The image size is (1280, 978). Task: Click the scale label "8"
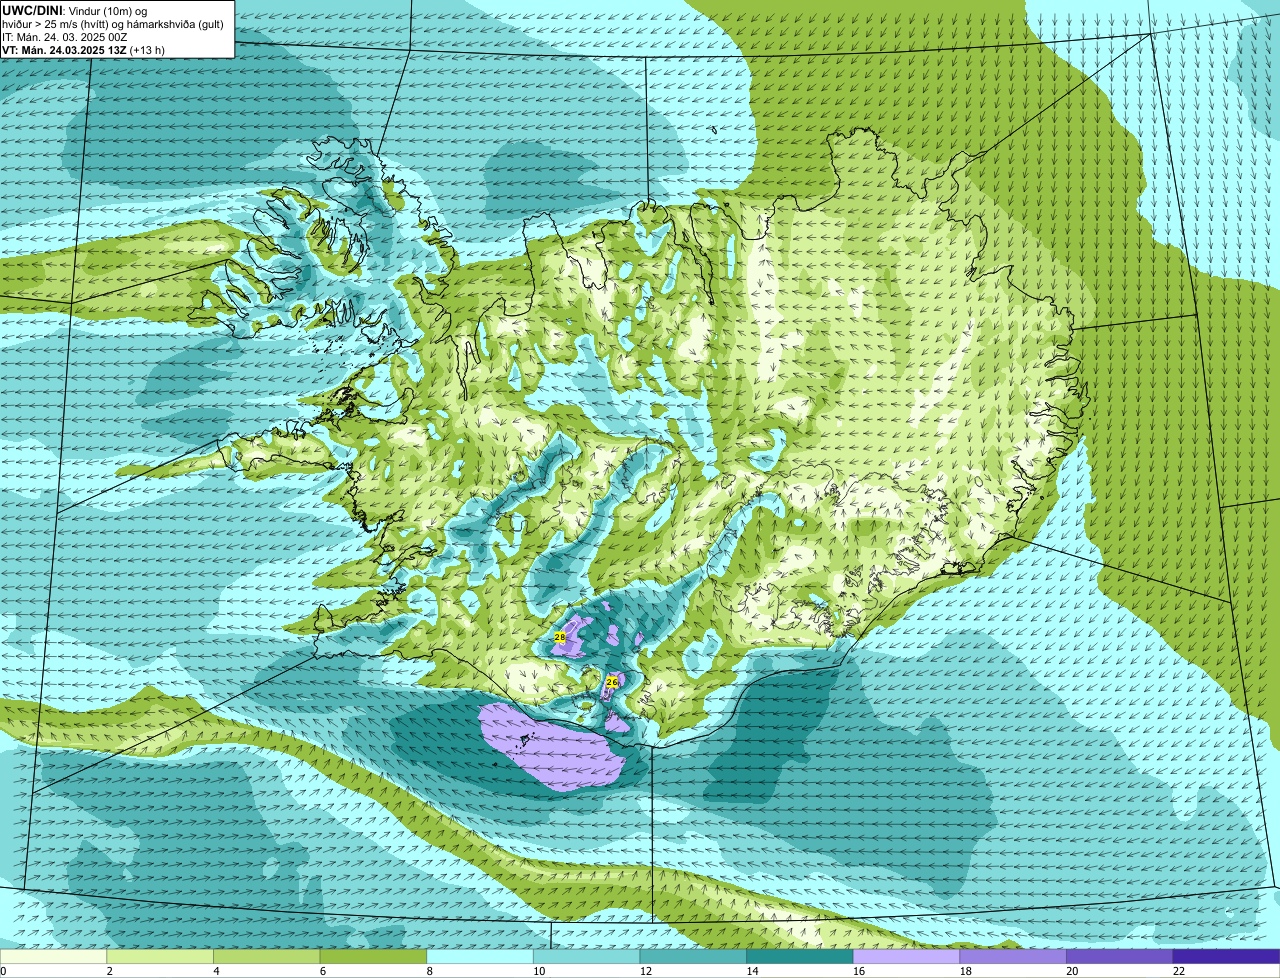pyautogui.click(x=429, y=971)
